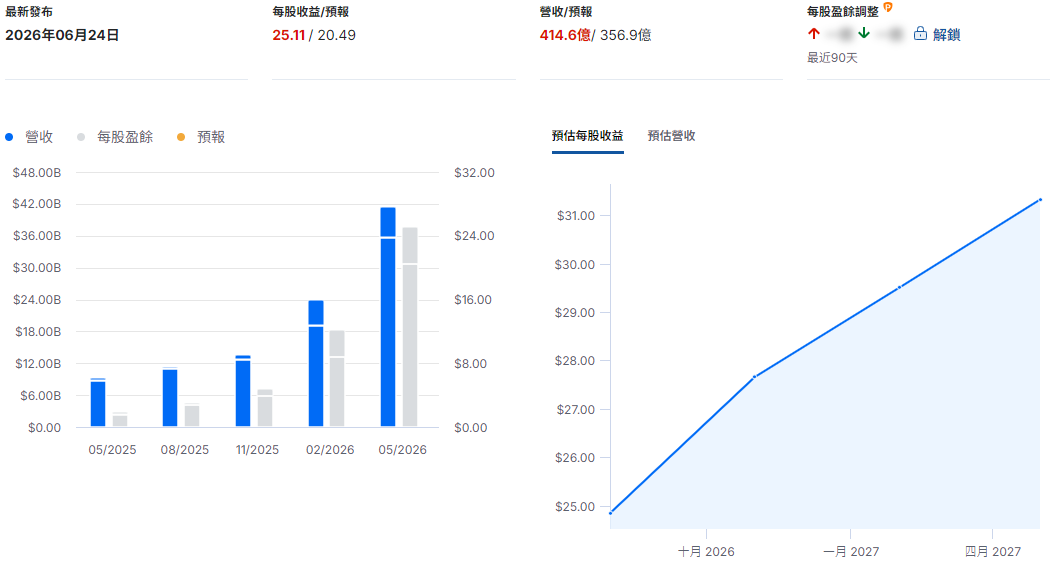1061x575 pixels.
Task: Select the gray EPS bar for 08/2025
Action: pyautogui.click(x=192, y=415)
